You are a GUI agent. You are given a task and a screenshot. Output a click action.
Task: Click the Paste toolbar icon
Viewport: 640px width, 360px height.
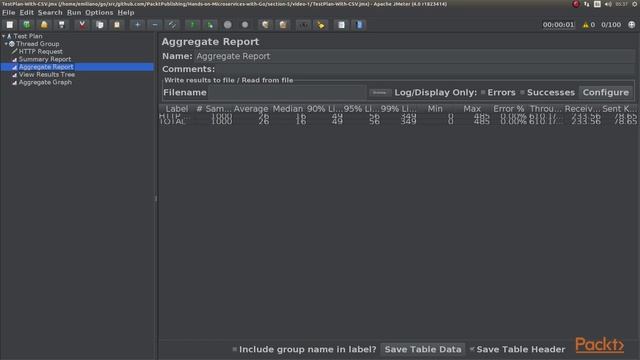117,25
